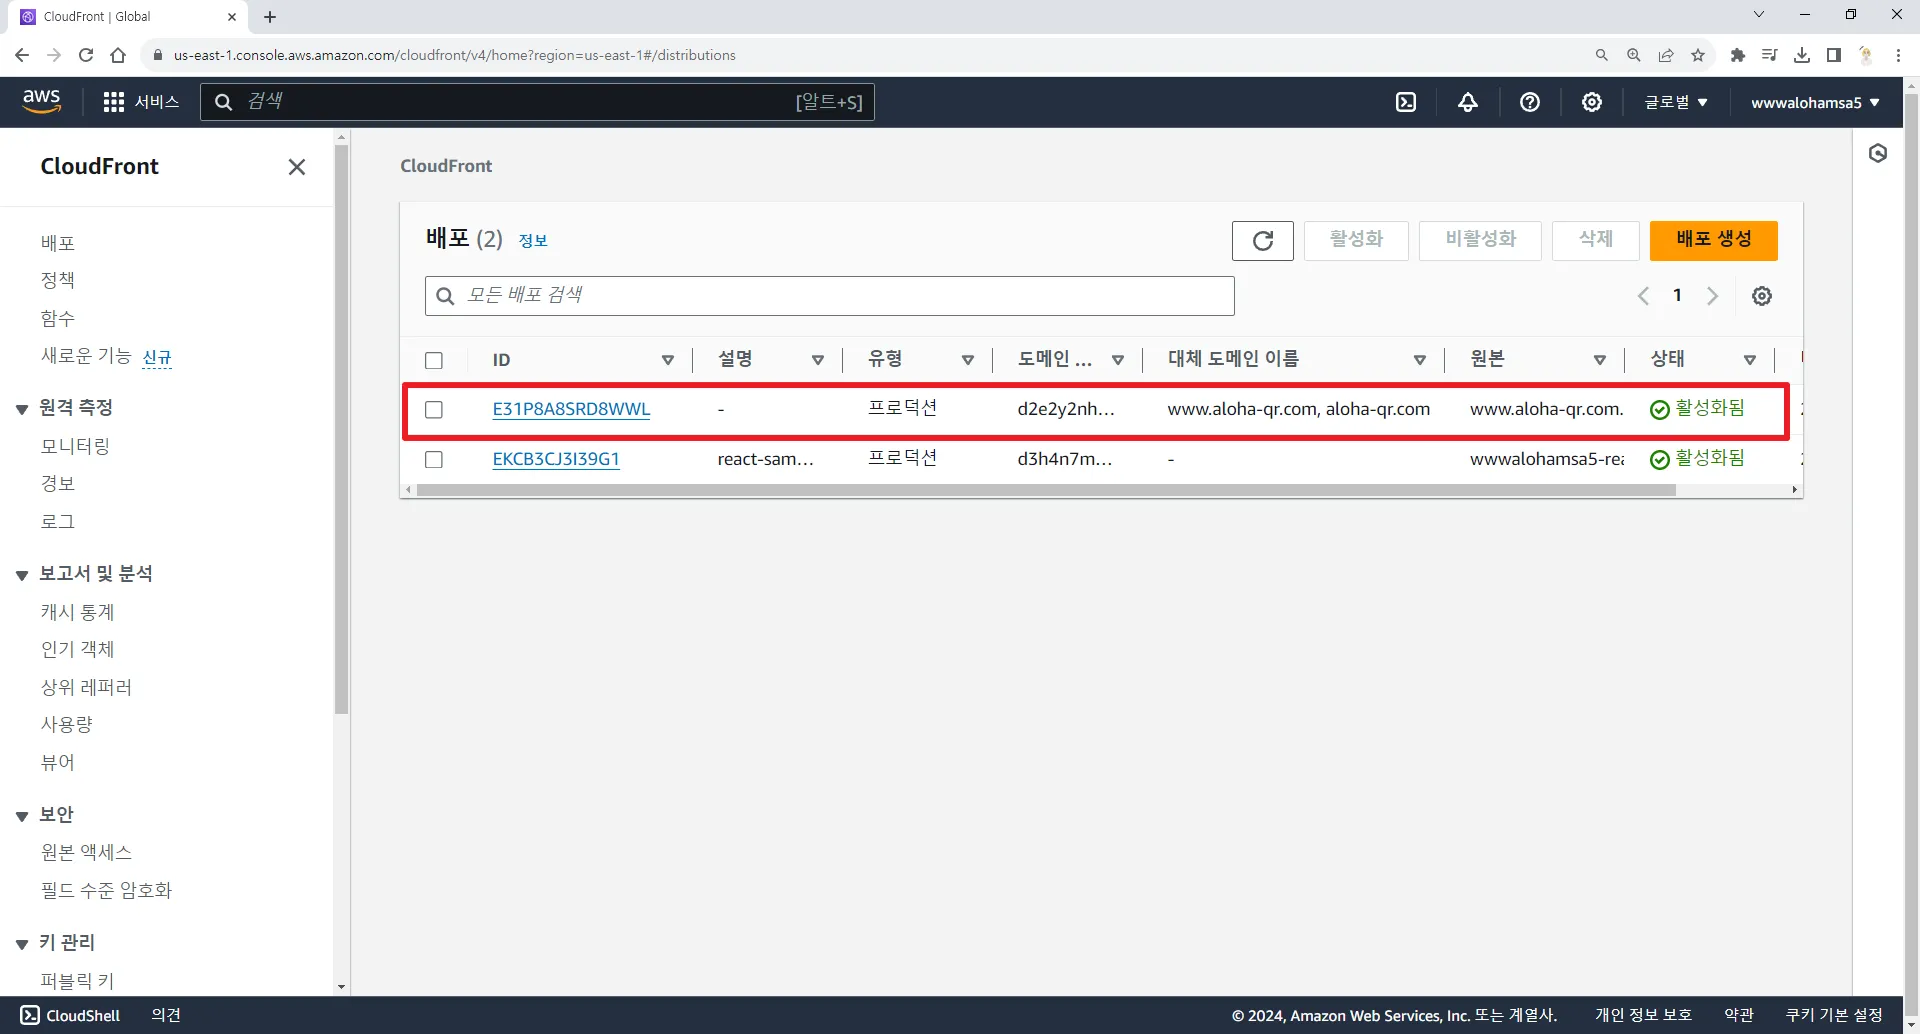Focus the 모든 배포 검색 search field
Image resolution: width=1920 pixels, height=1034 pixels.
point(830,296)
